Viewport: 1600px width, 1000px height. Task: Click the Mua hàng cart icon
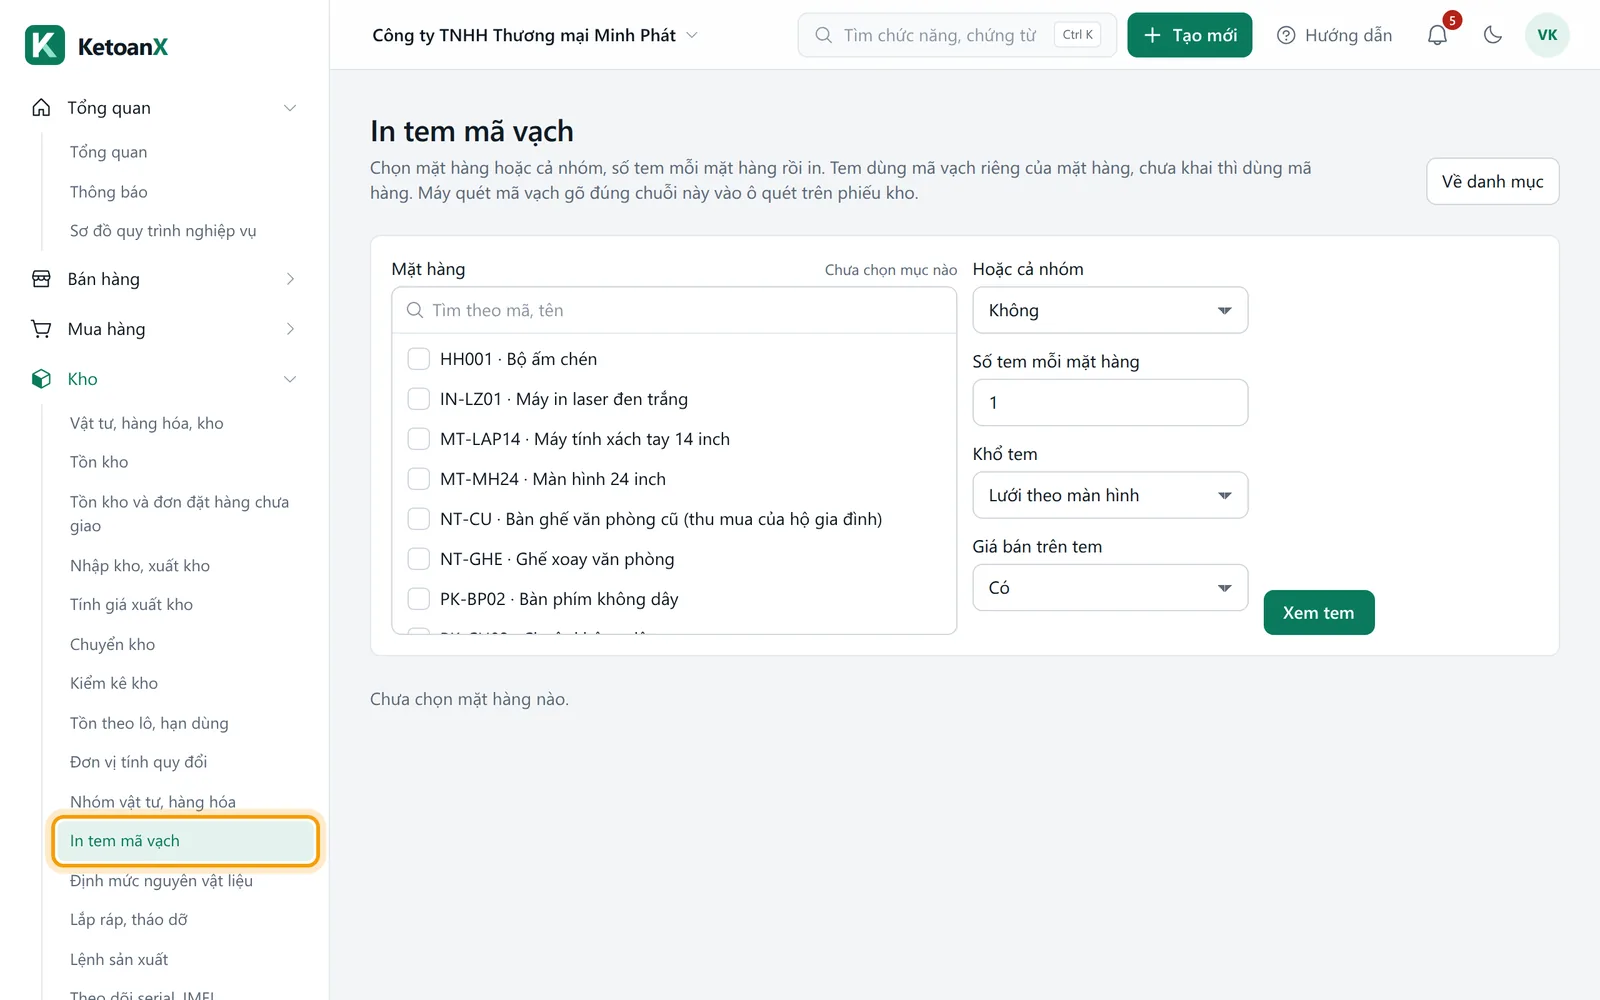41,329
